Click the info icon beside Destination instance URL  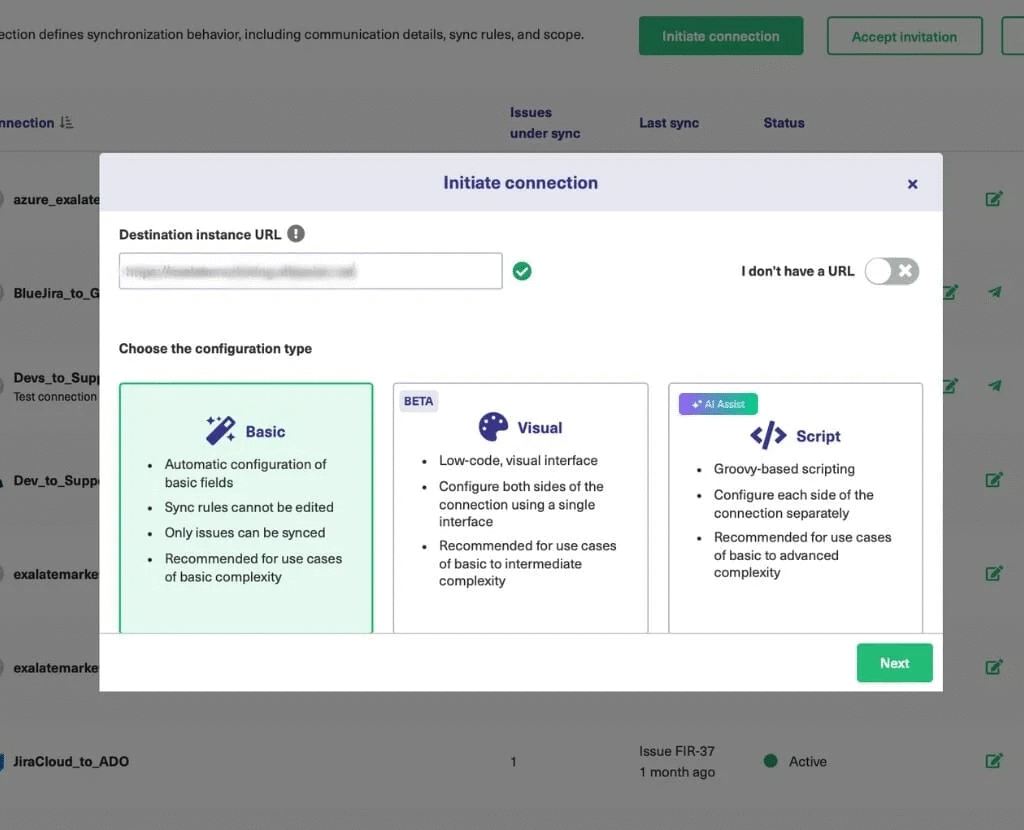pos(296,234)
